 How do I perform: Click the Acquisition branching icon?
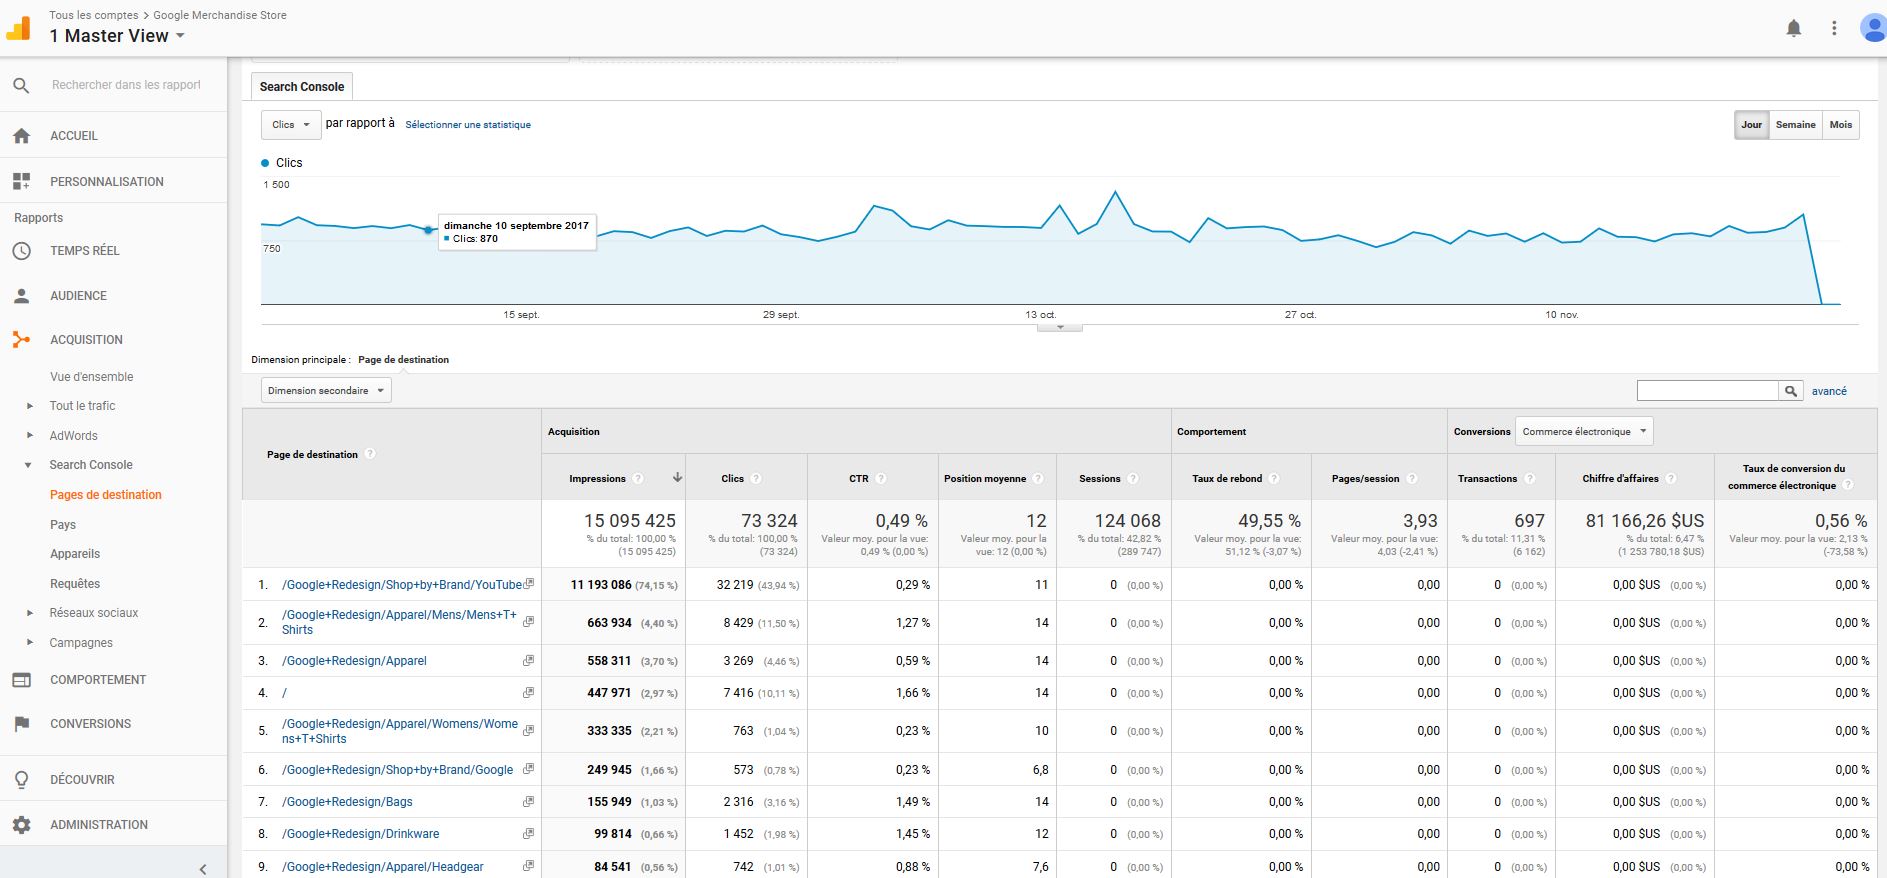point(21,340)
